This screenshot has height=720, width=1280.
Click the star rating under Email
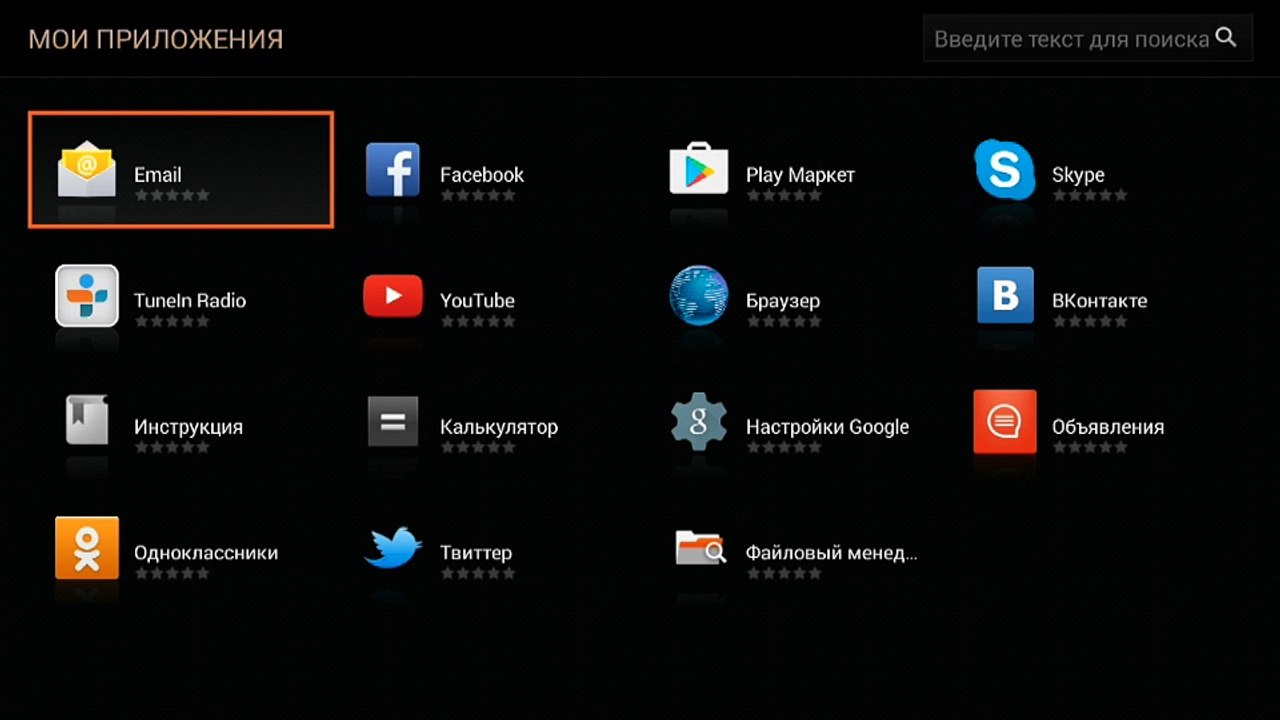click(172, 195)
